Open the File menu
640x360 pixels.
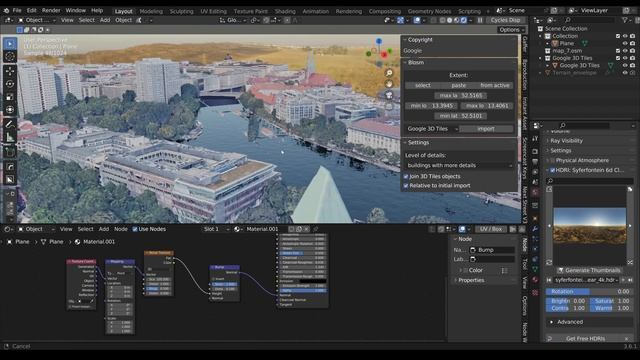[x=17, y=10]
